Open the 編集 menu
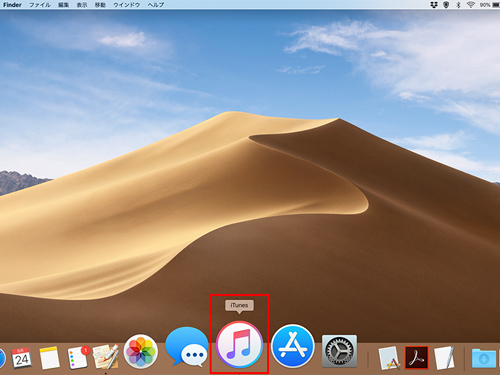The width and height of the screenshot is (500, 375). pyautogui.click(x=63, y=5)
